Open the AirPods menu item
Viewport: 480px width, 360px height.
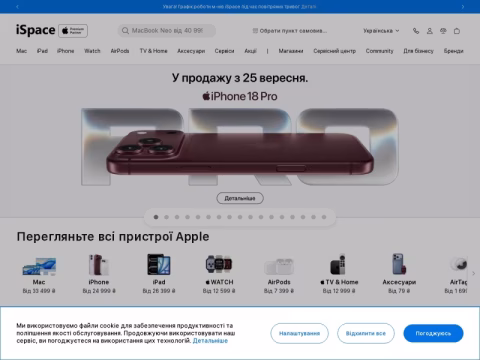(x=120, y=51)
